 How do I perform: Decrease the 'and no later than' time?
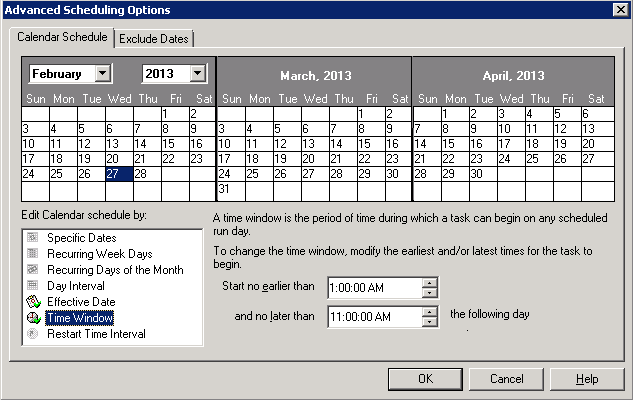(430, 323)
